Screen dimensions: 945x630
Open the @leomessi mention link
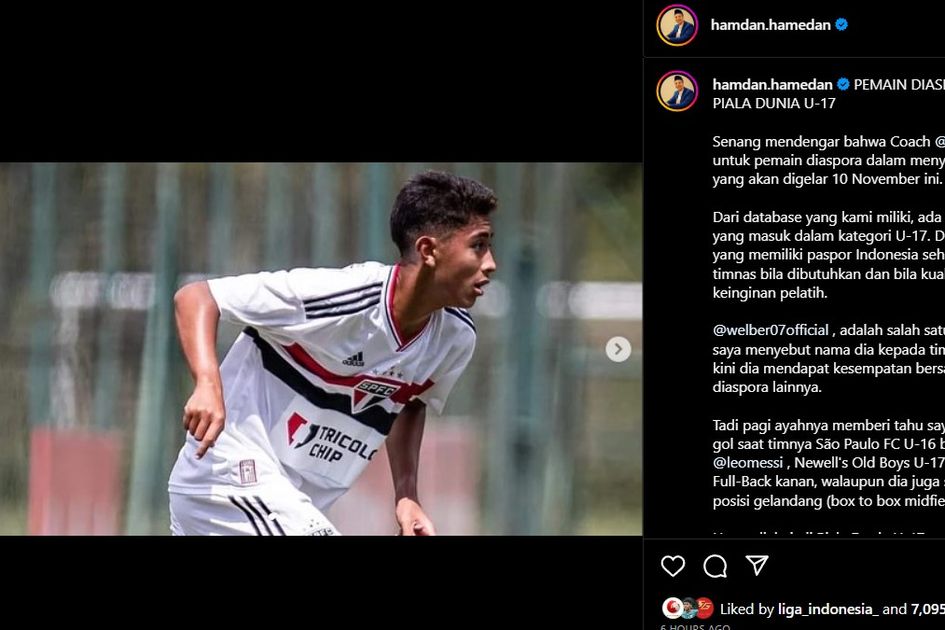tap(748, 463)
